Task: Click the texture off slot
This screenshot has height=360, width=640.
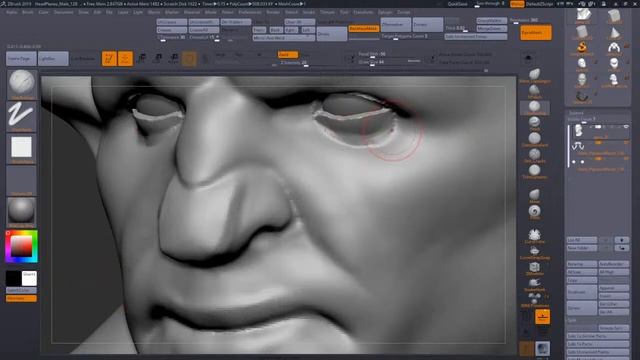Action: (22, 180)
